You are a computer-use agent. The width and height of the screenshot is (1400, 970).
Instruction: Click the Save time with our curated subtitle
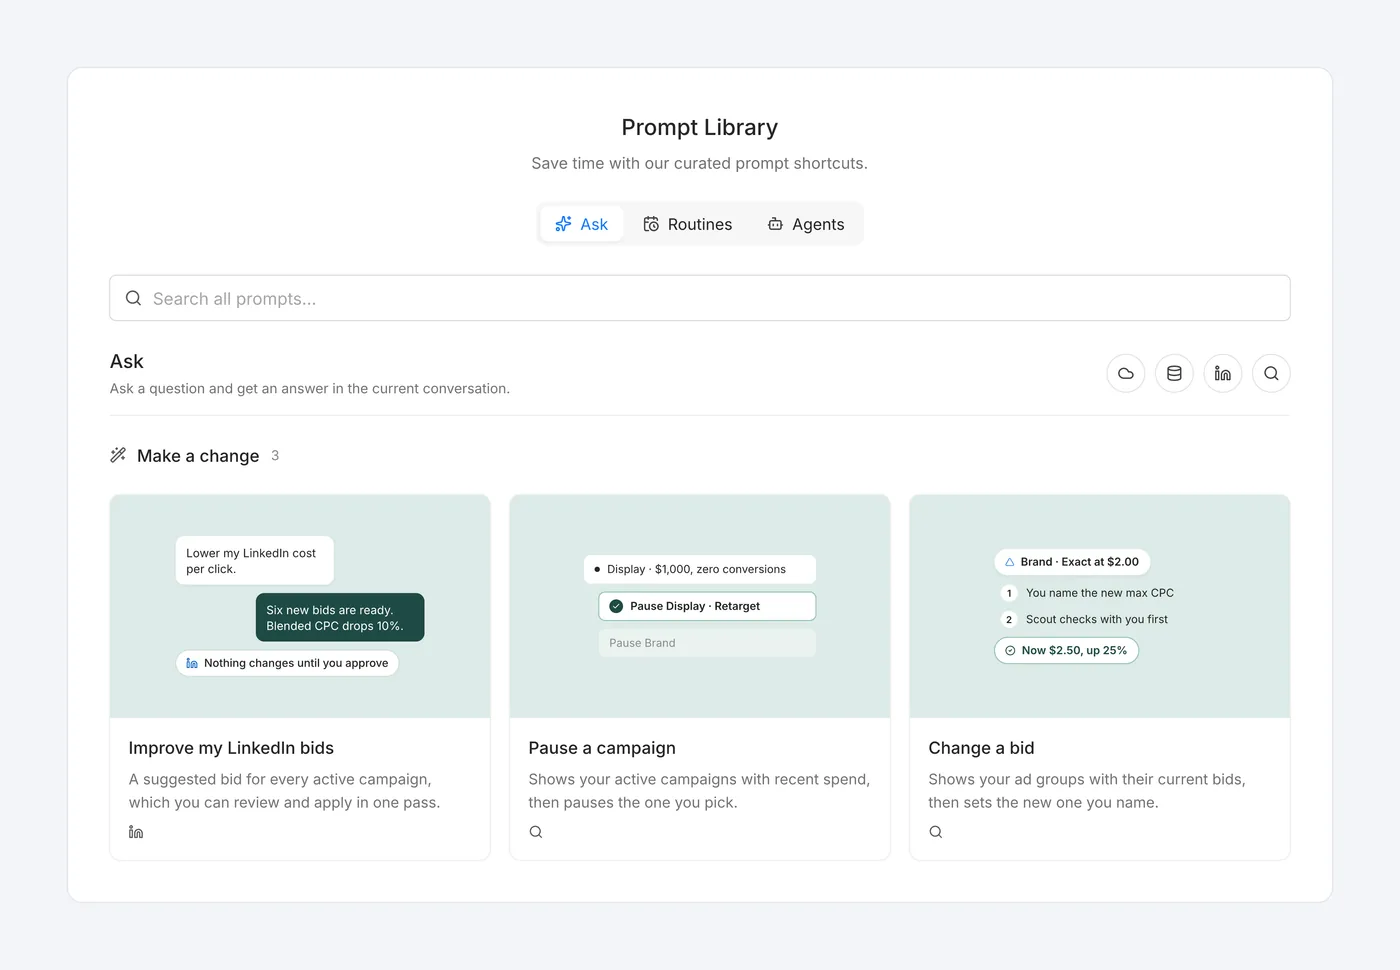click(700, 163)
